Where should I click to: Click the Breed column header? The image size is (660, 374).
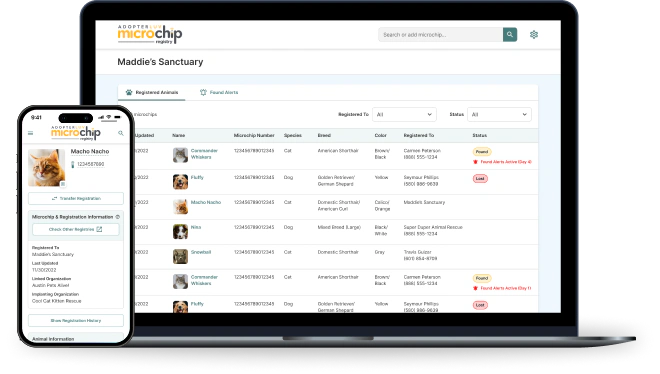coord(324,135)
